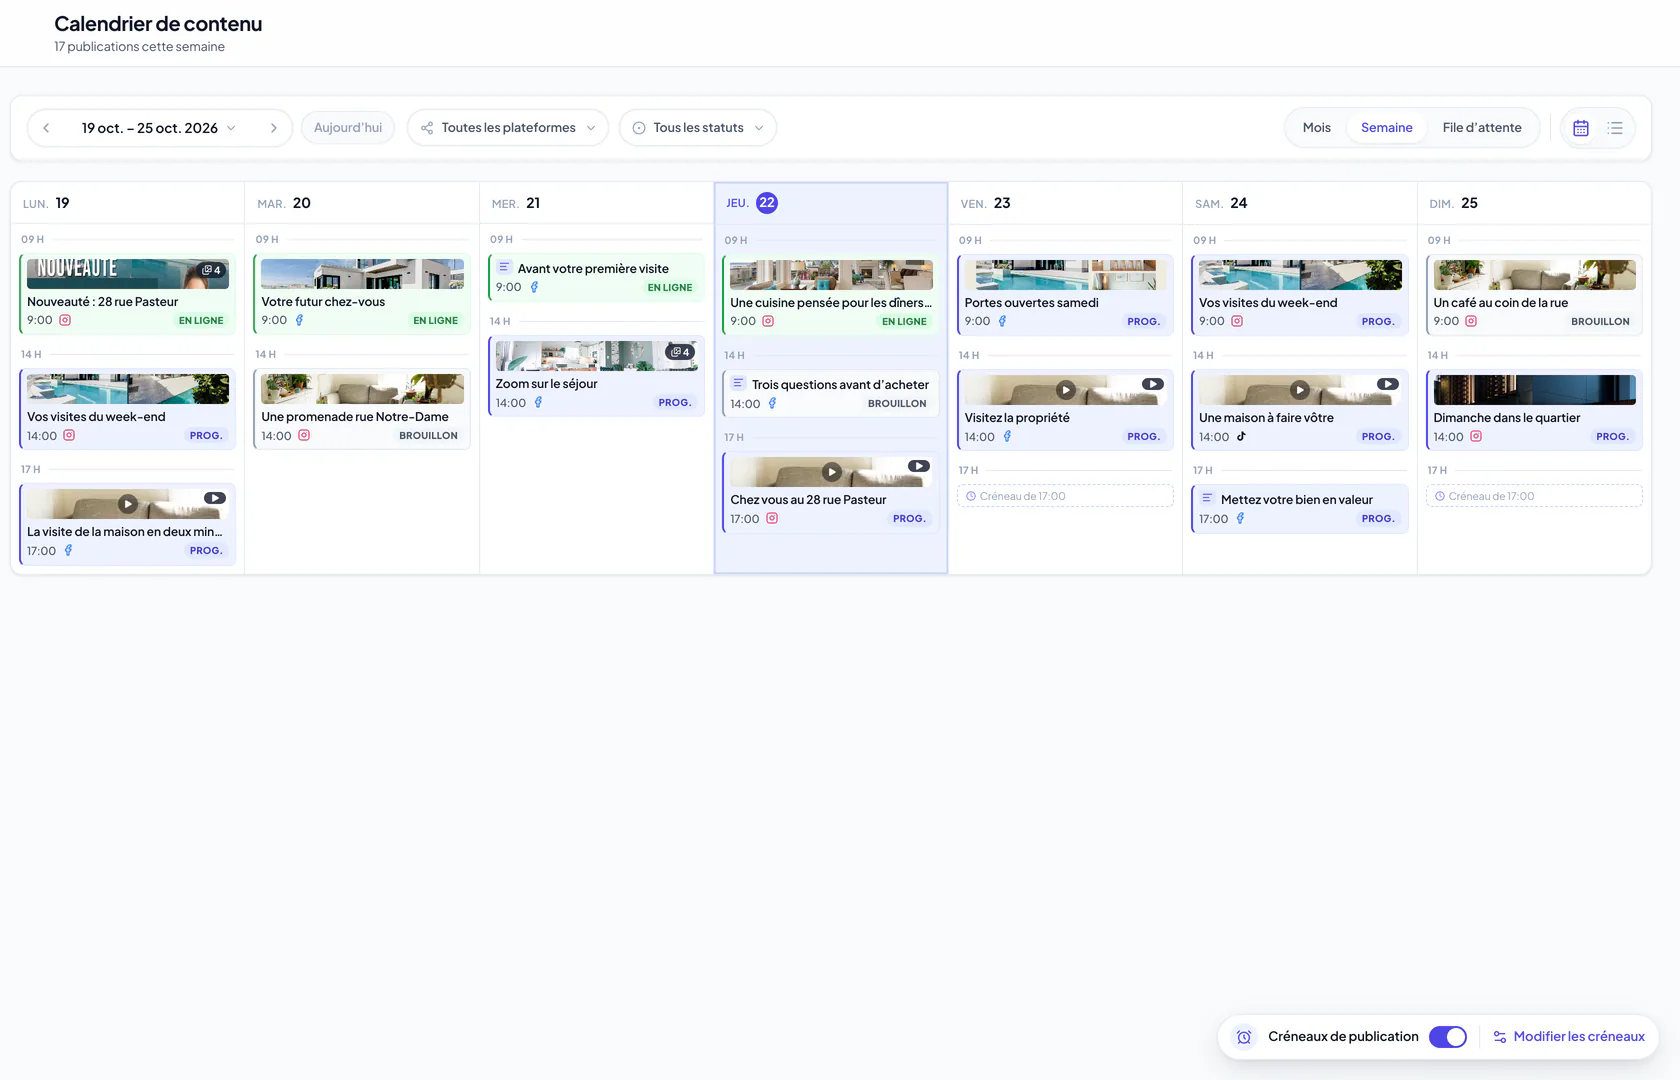Viewport: 1680px width, 1080px height.
Task: Open the Trois questions avant d'acheter draft
Action: click(830, 393)
